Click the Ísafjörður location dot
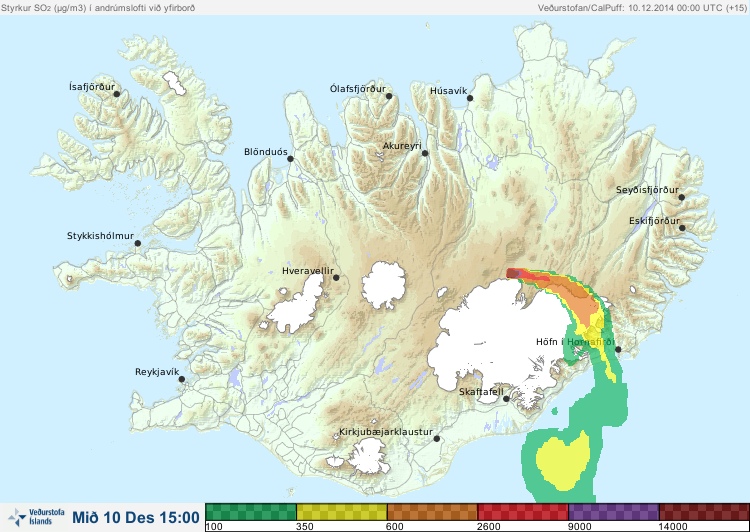This screenshot has width=750, height=532. point(116,94)
